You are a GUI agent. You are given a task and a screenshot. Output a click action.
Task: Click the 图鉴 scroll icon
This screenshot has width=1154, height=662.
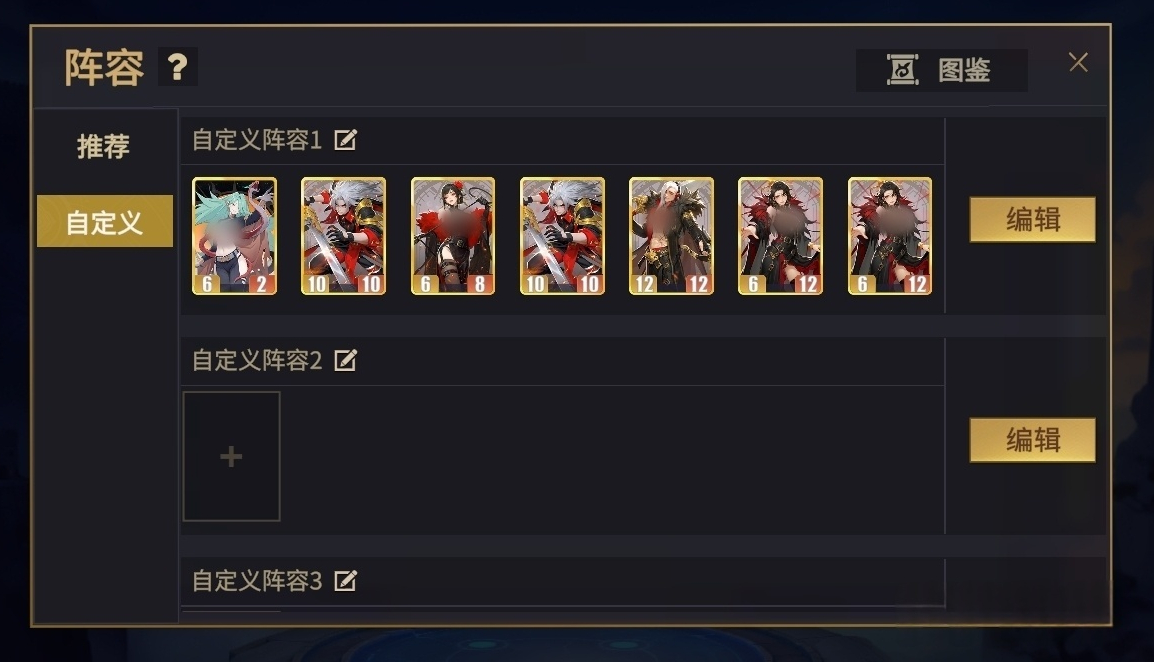point(902,70)
